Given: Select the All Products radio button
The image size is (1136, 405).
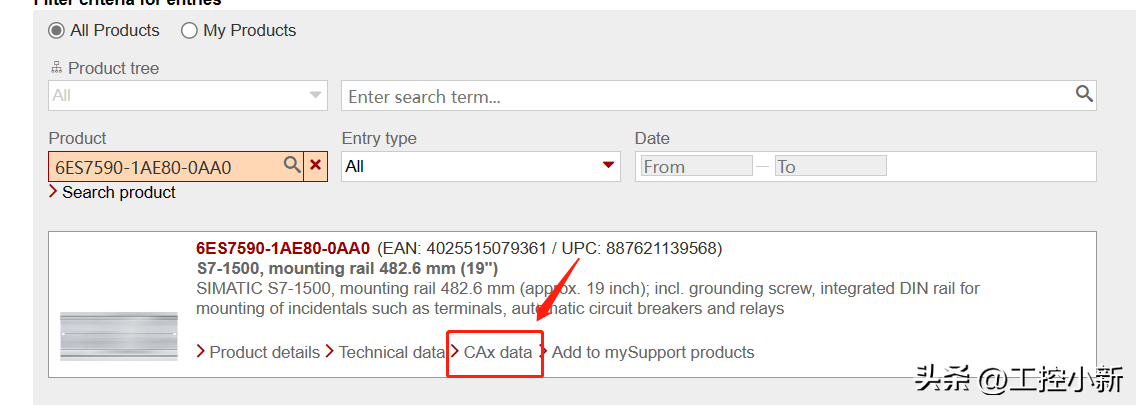Looking at the screenshot, I should pyautogui.click(x=57, y=31).
